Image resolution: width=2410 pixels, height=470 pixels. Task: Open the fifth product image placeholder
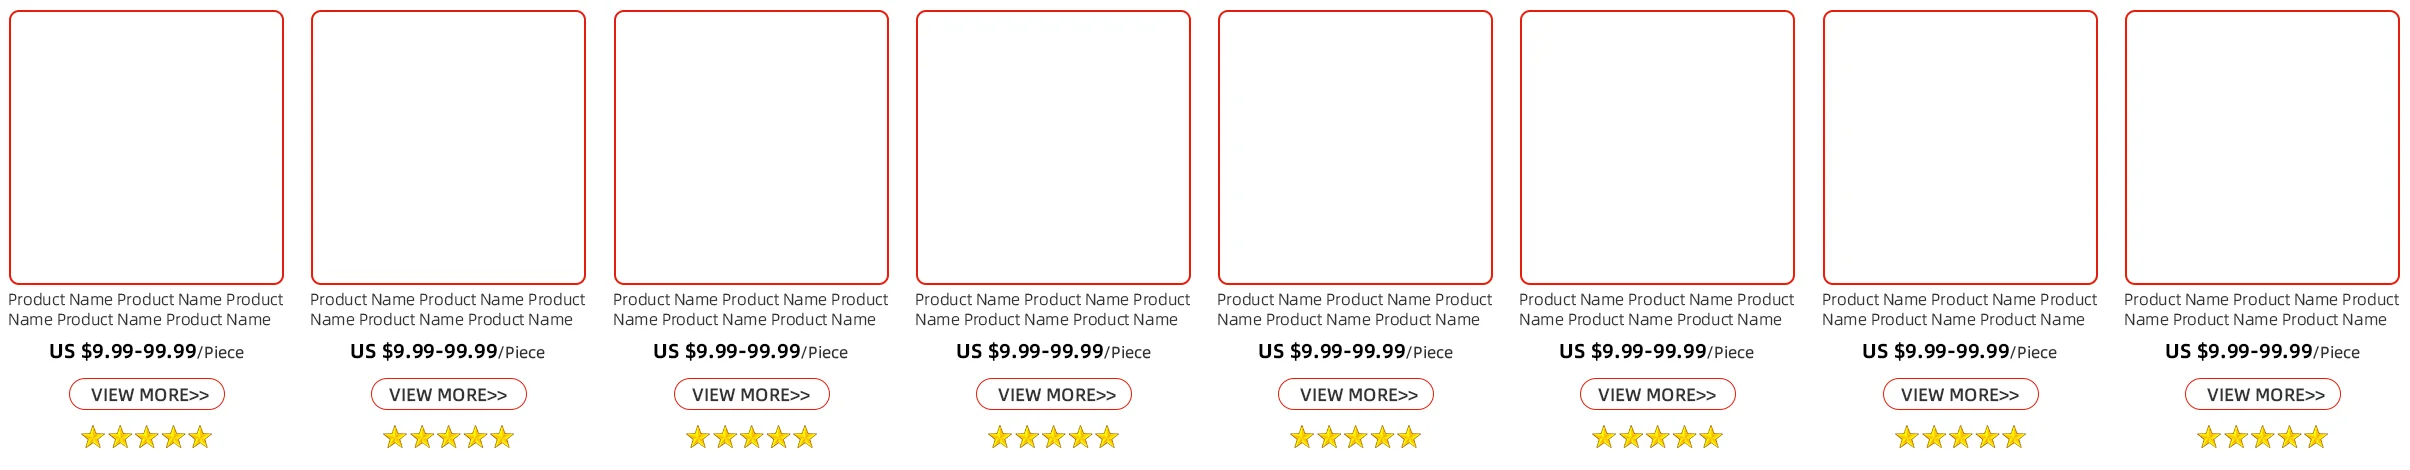(1355, 147)
